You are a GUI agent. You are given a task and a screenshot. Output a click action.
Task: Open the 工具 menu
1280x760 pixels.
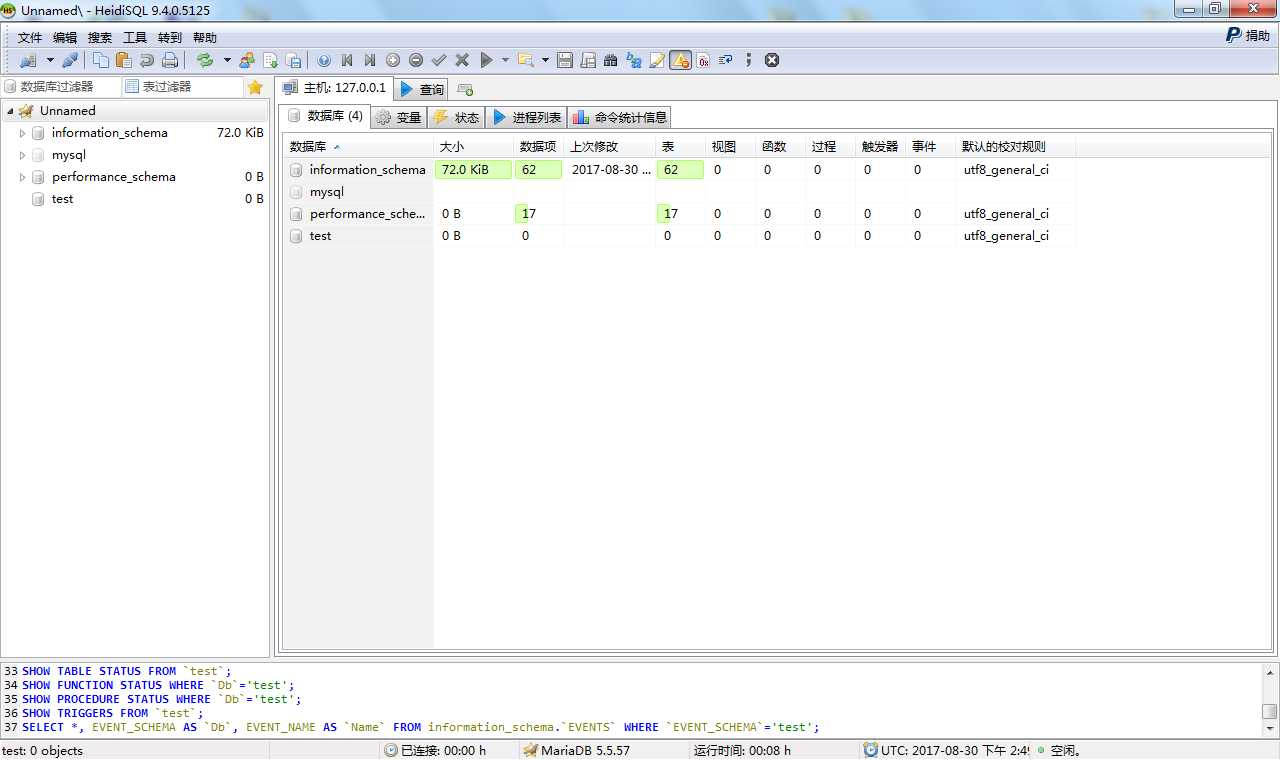tap(135, 37)
